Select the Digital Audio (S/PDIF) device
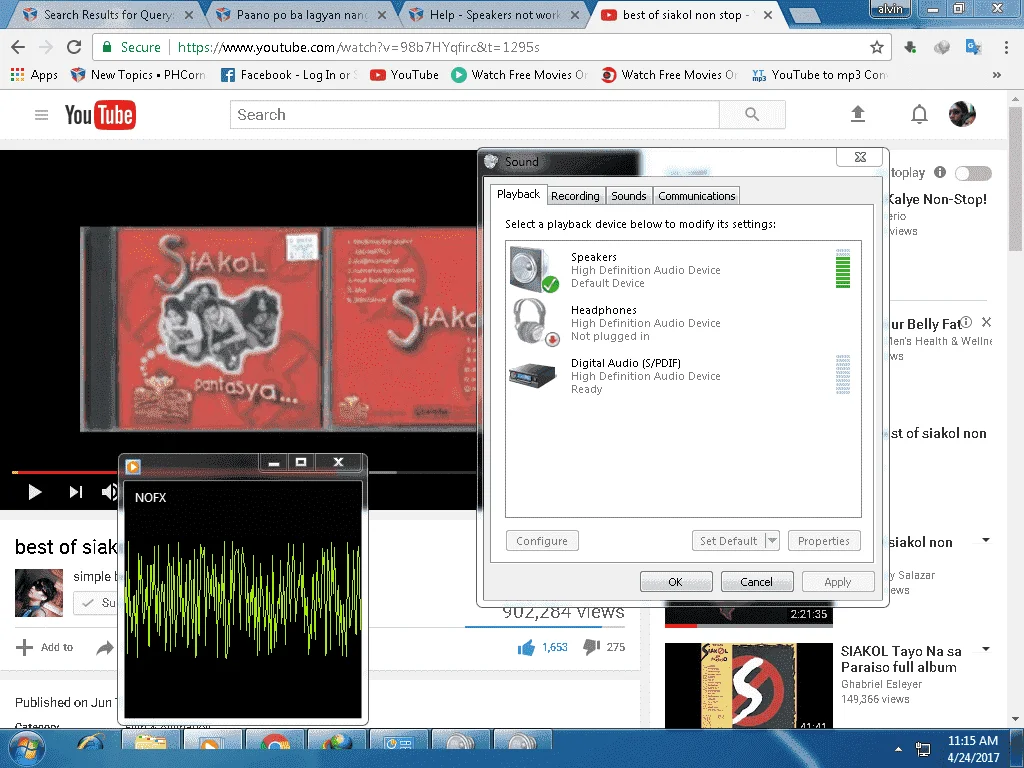This screenshot has height=768, width=1024. [x=682, y=376]
